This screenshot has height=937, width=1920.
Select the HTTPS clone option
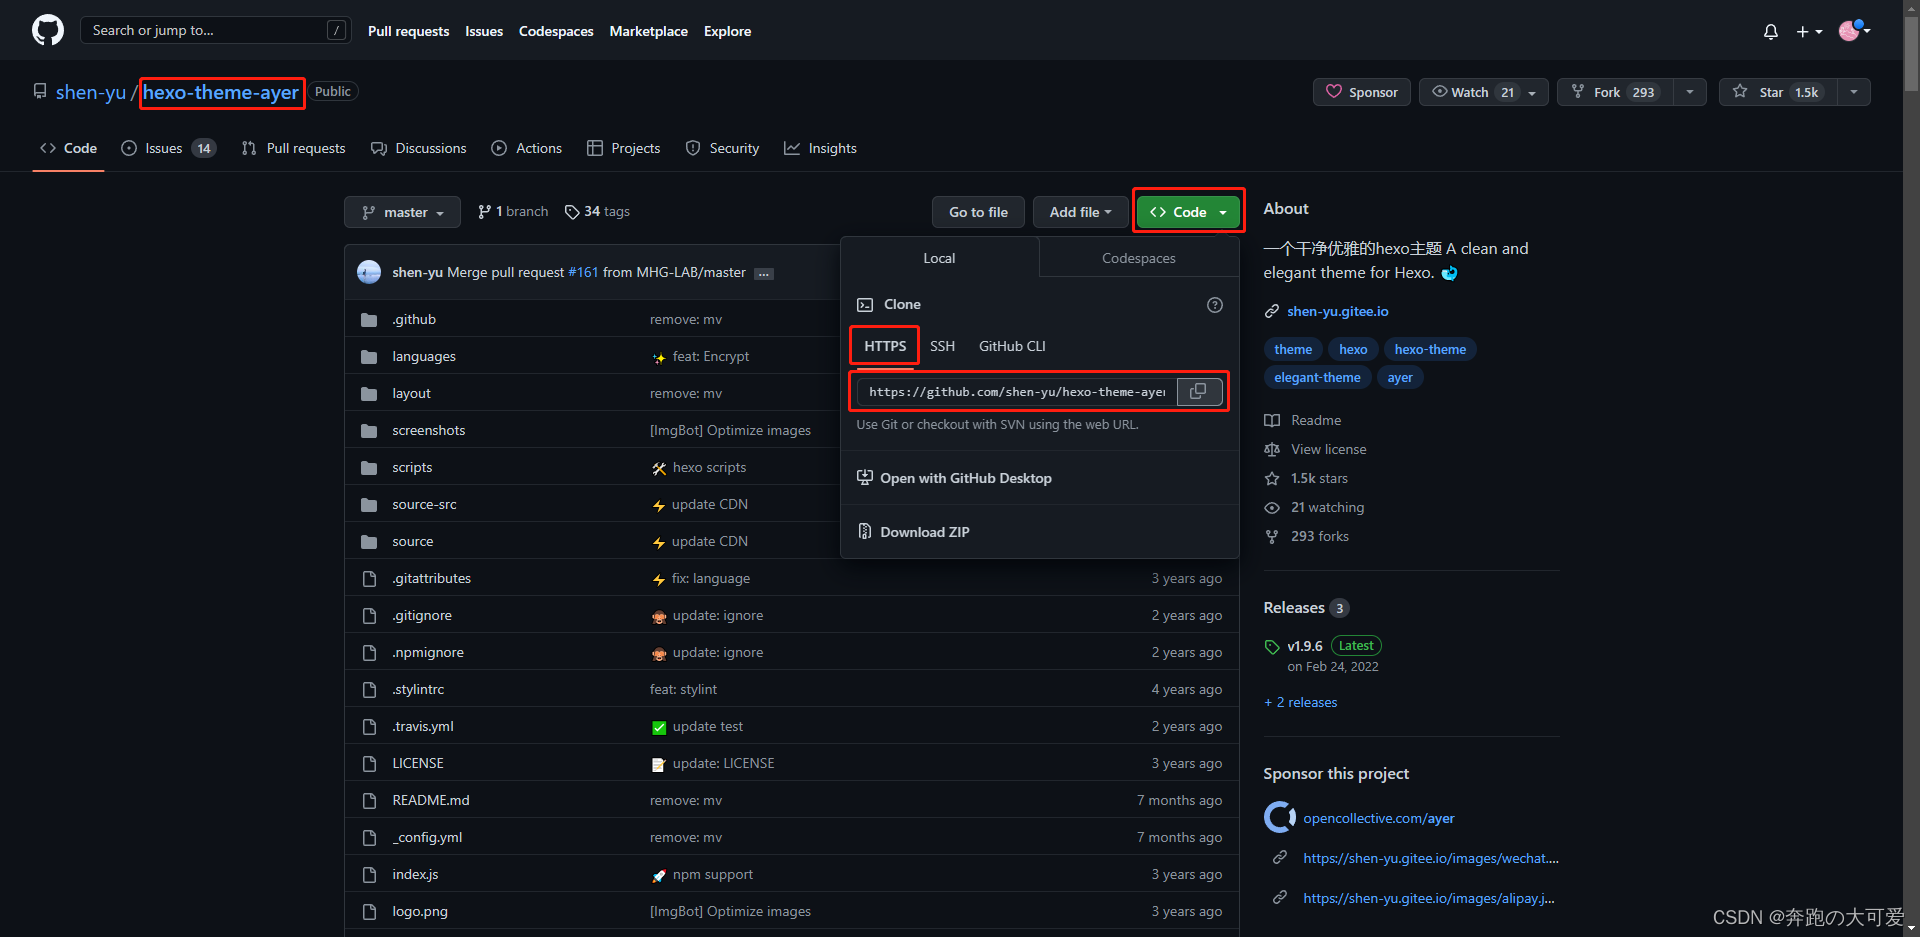pyautogui.click(x=885, y=346)
